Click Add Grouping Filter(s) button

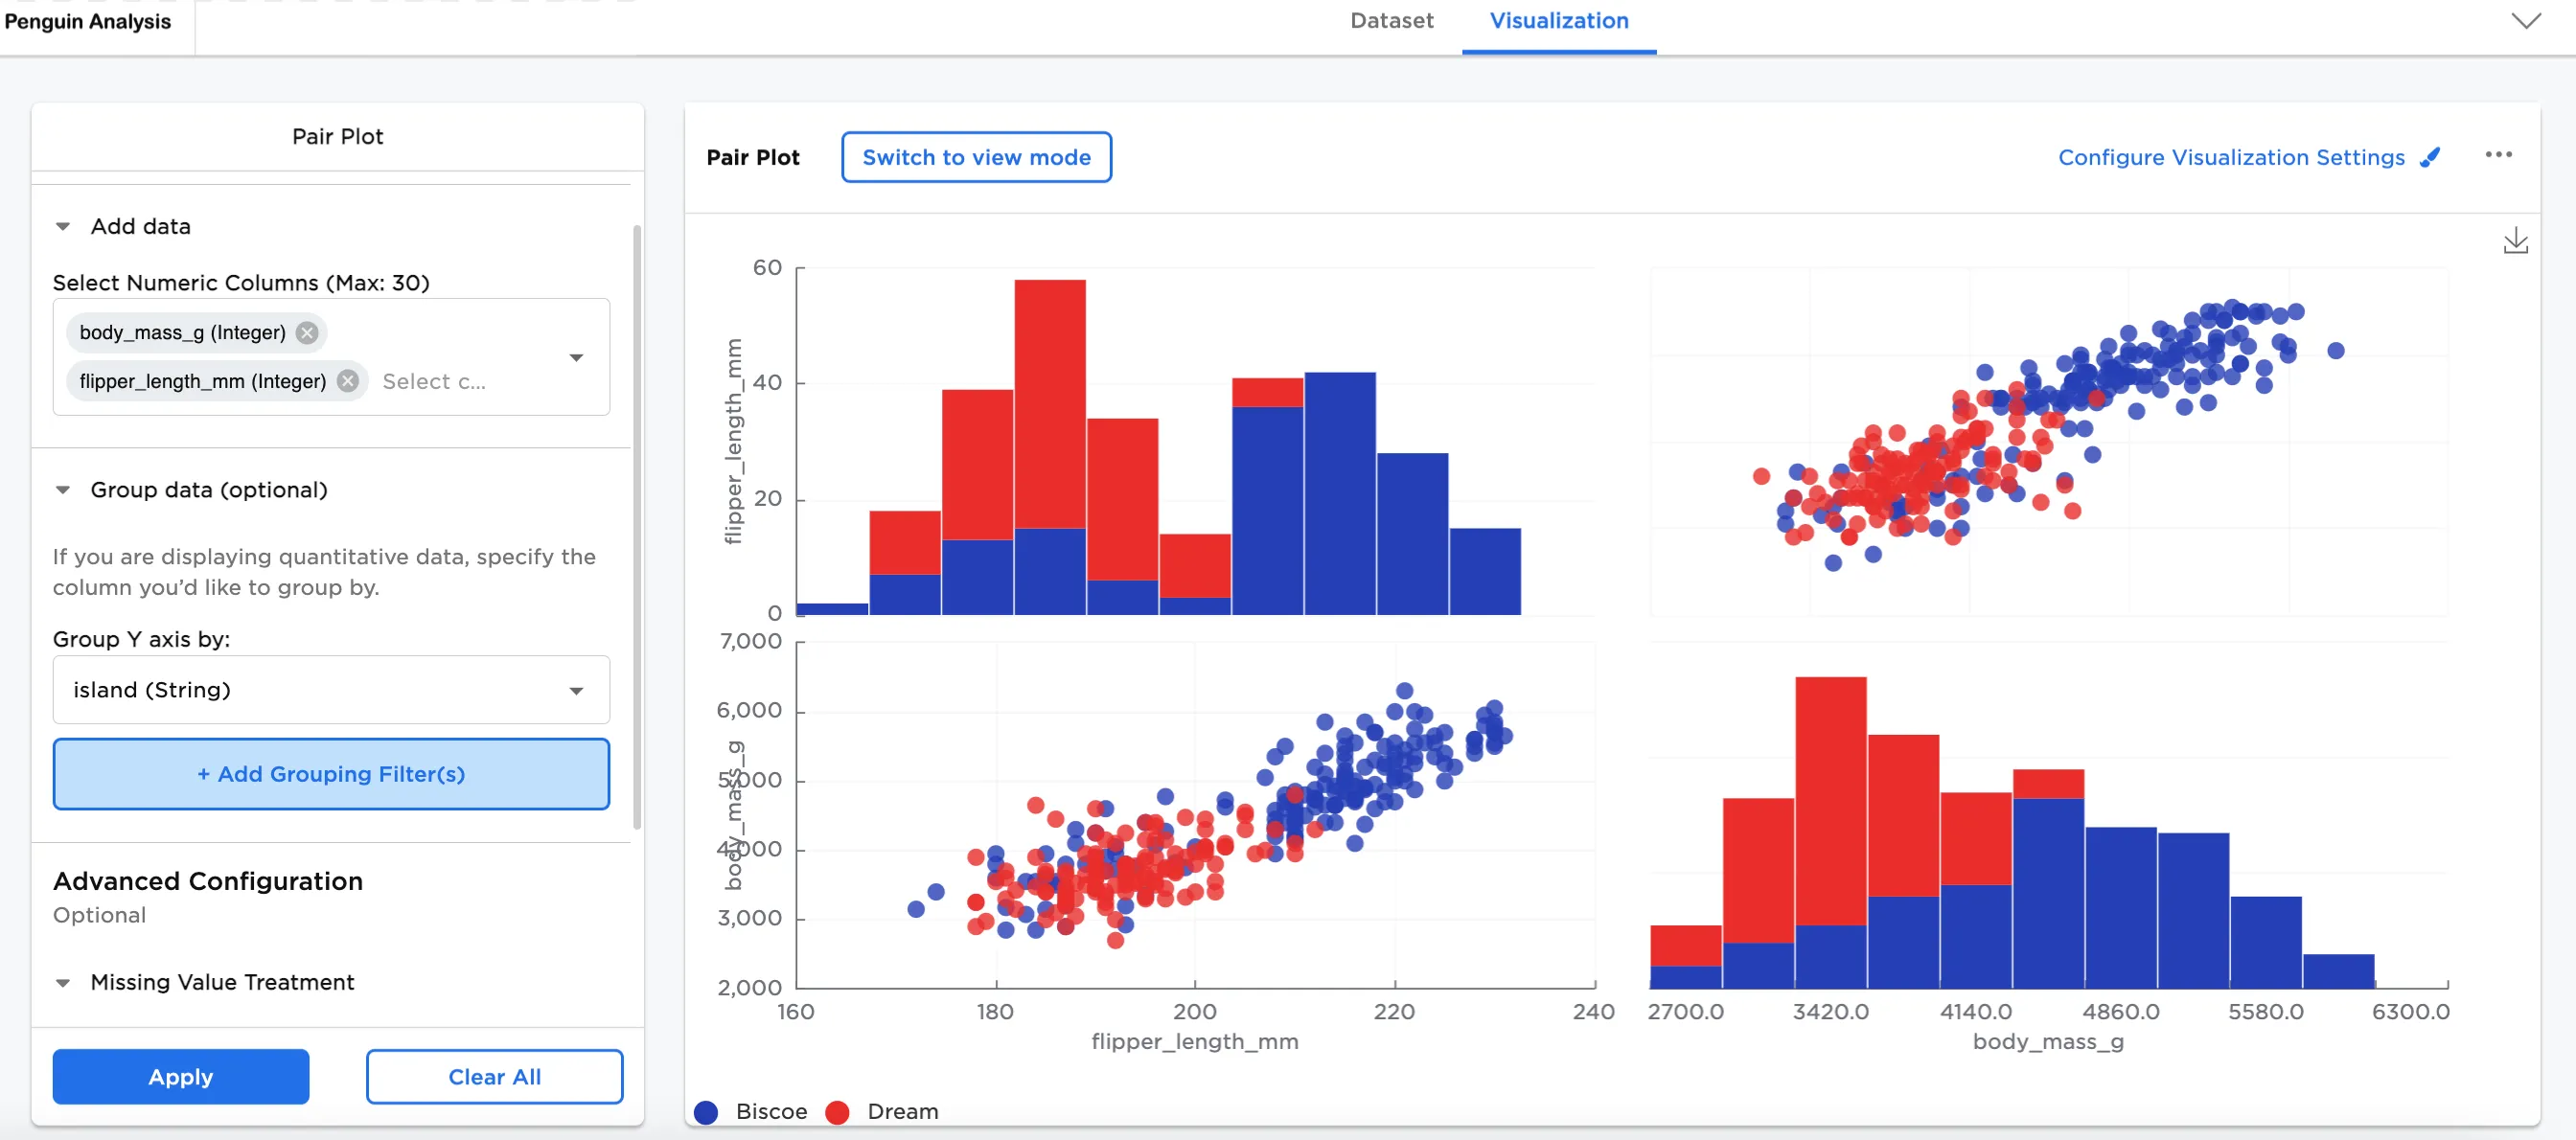pos(331,774)
